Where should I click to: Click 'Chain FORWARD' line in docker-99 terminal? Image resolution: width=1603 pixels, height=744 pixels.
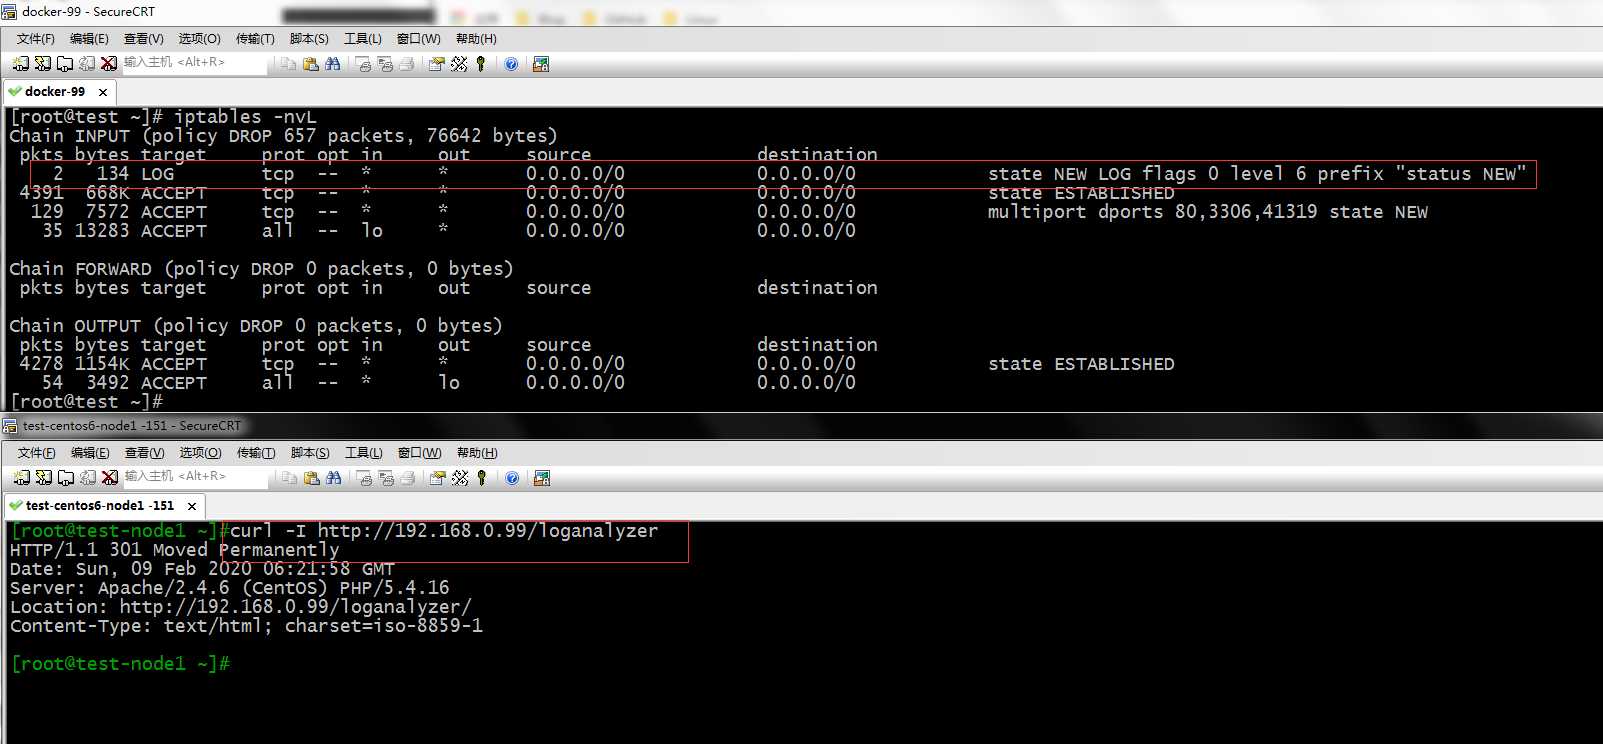[x=261, y=269]
